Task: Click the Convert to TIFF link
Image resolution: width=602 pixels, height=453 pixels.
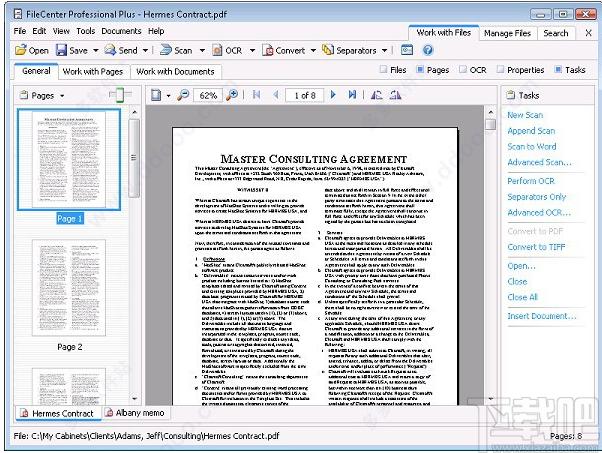Action: tap(536, 247)
